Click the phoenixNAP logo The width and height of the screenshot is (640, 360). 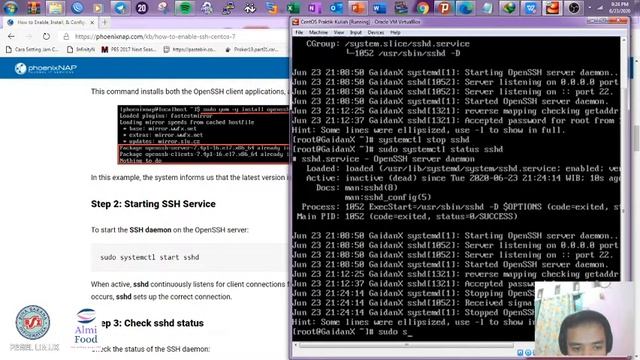(x=46, y=68)
